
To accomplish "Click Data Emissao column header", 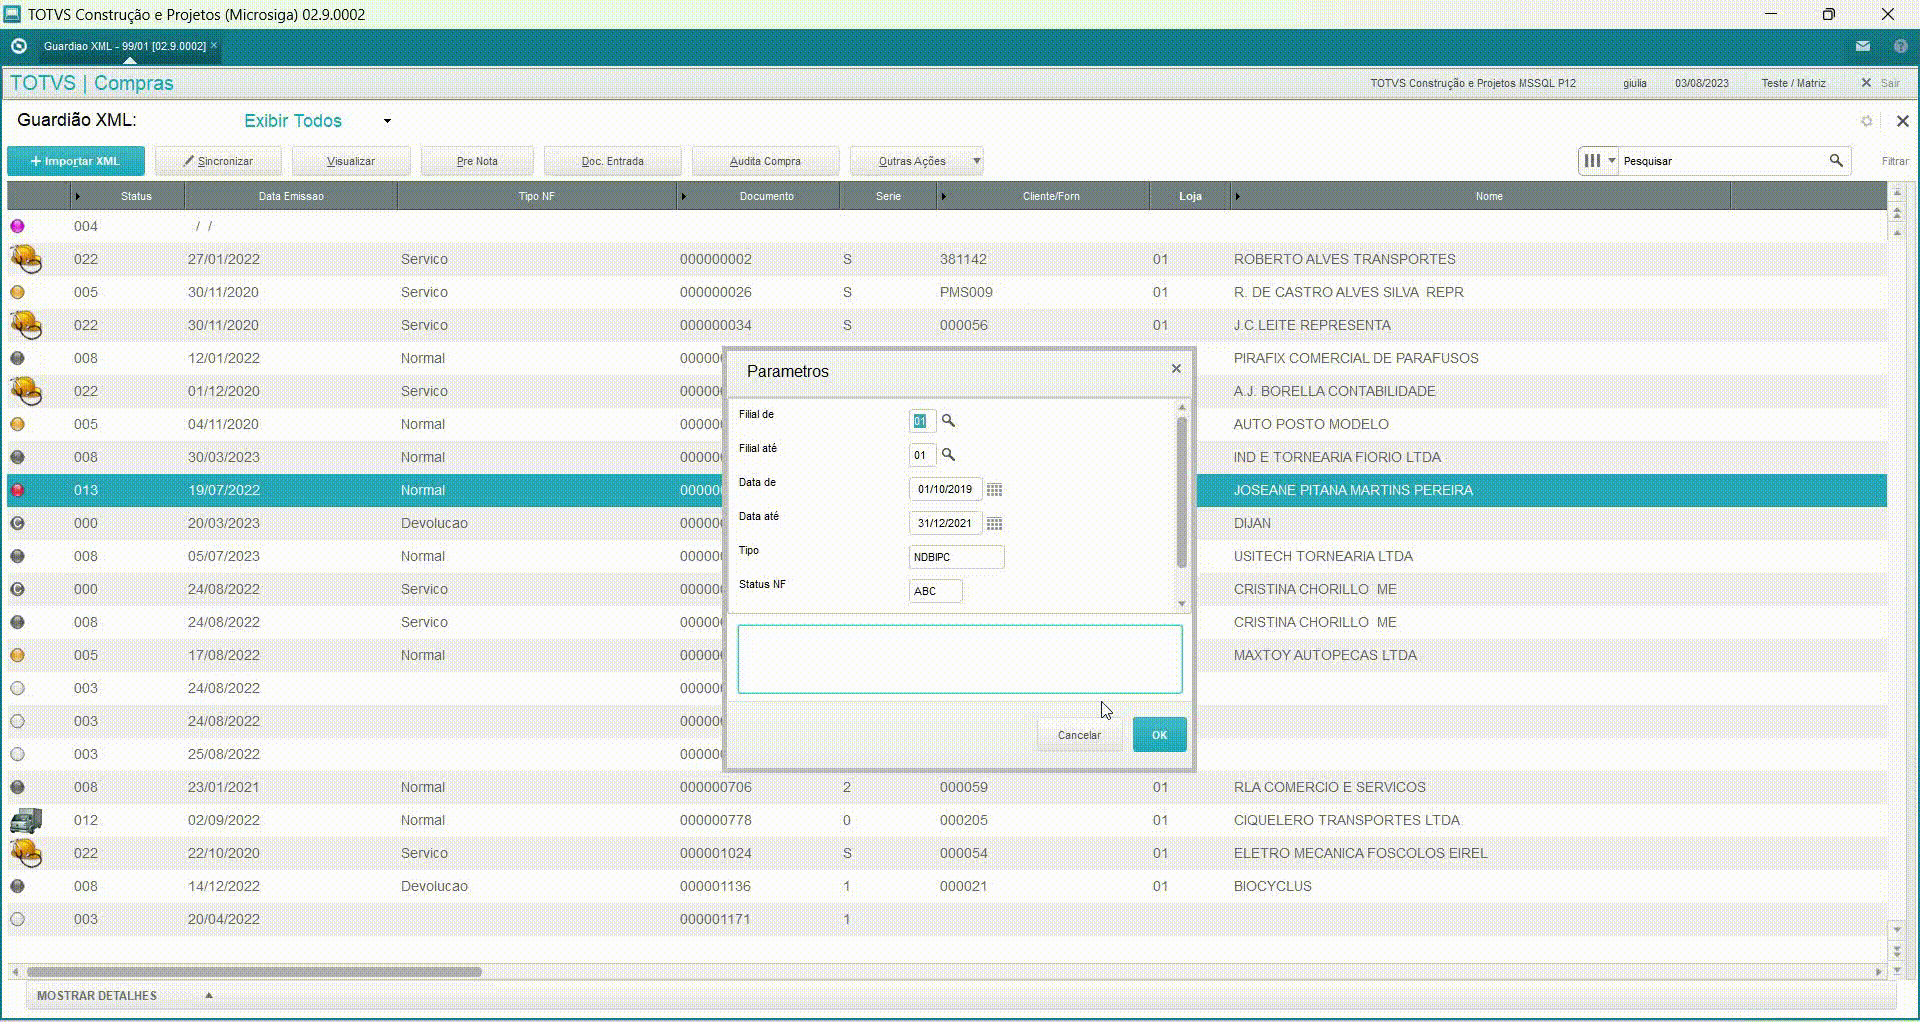I will click(x=291, y=196).
